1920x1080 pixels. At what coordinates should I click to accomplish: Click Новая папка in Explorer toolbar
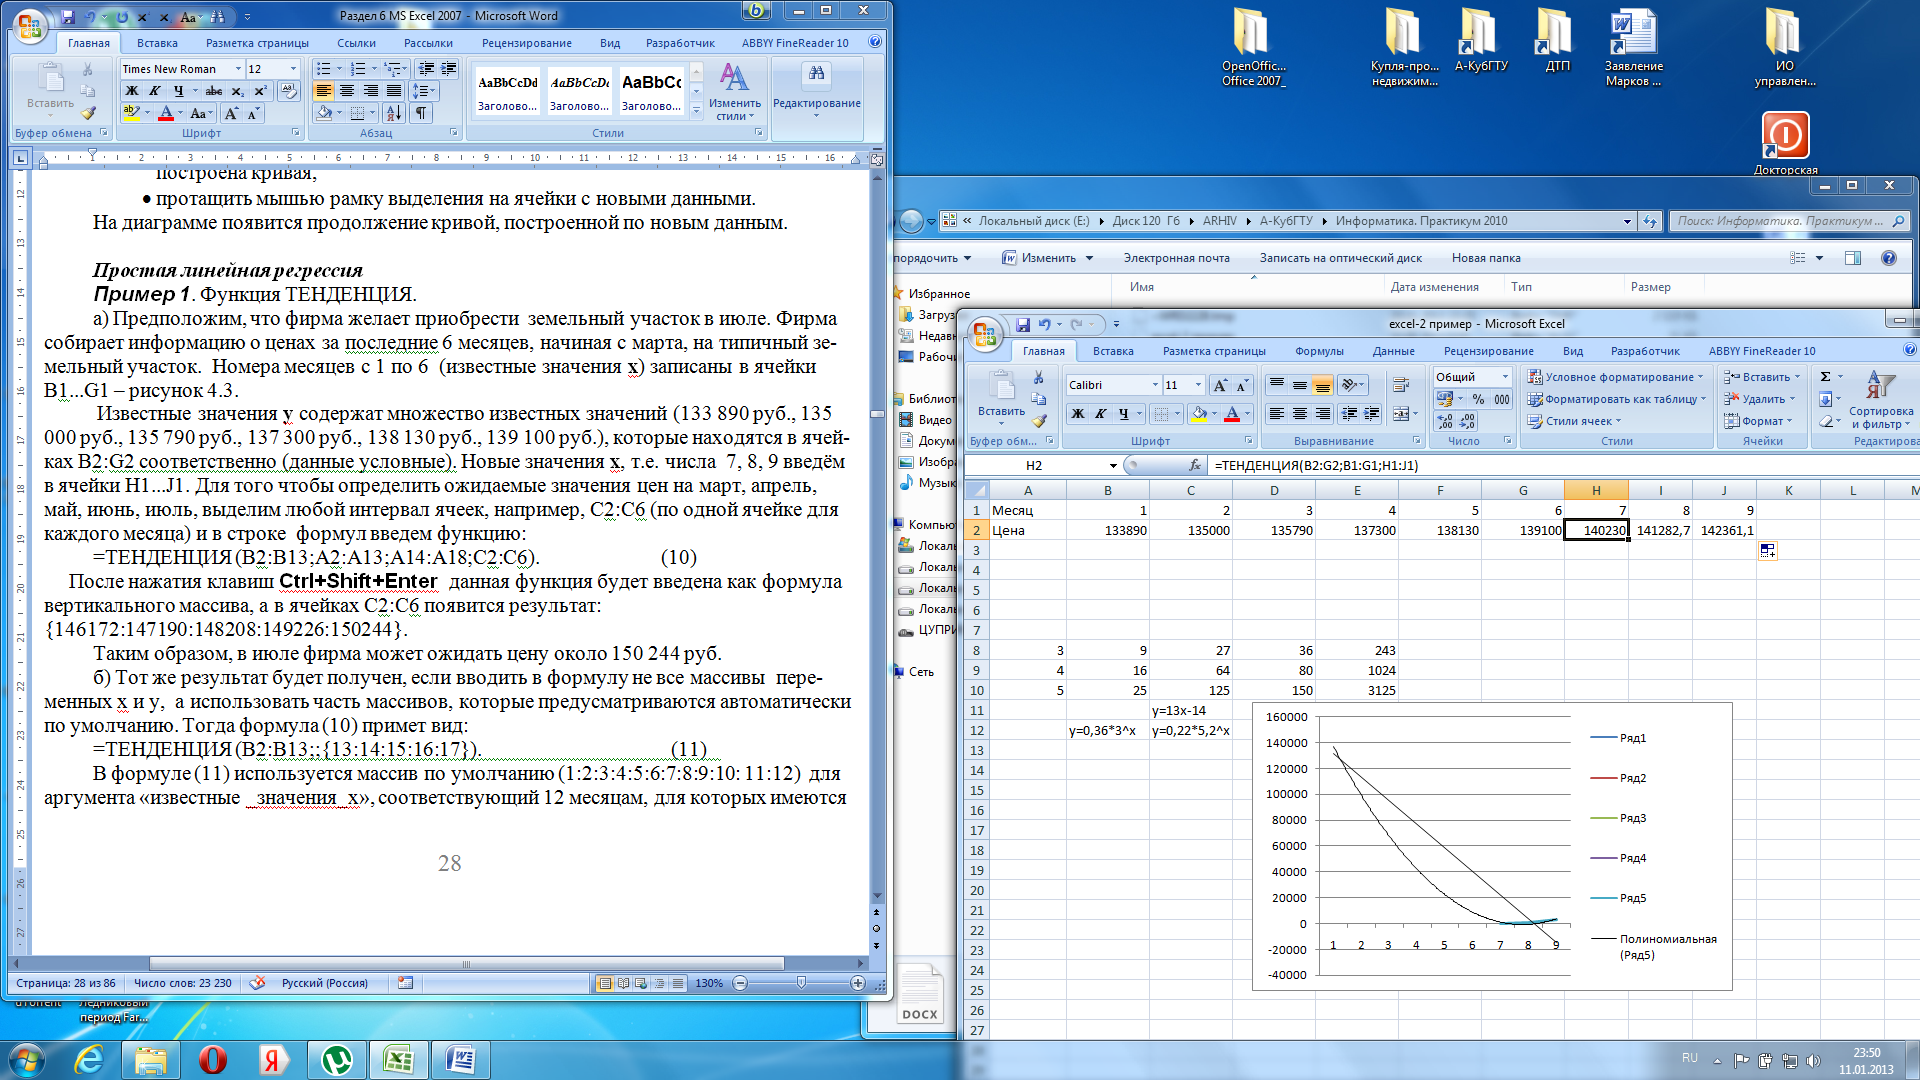tap(1485, 258)
